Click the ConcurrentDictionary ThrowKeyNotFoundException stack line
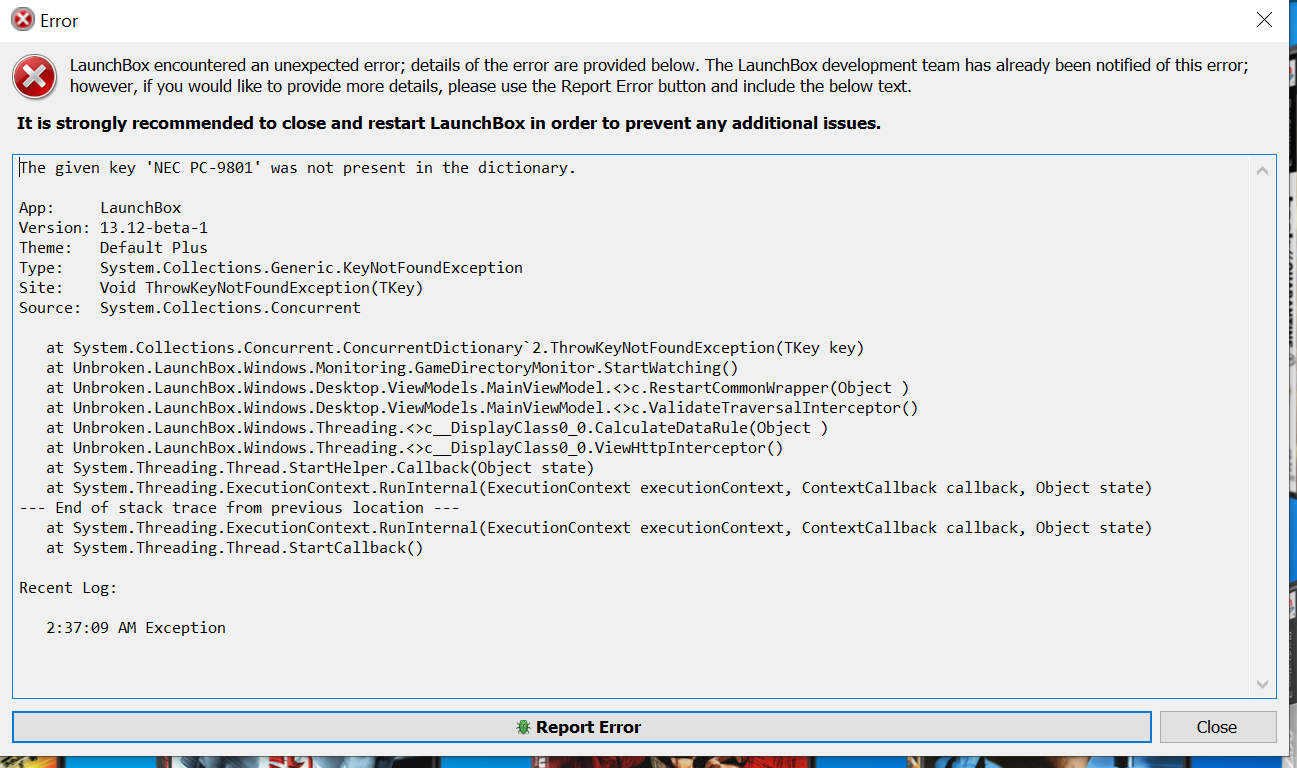Image resolution: width=1297 pixels, height=768 pixels. [455, 348]
